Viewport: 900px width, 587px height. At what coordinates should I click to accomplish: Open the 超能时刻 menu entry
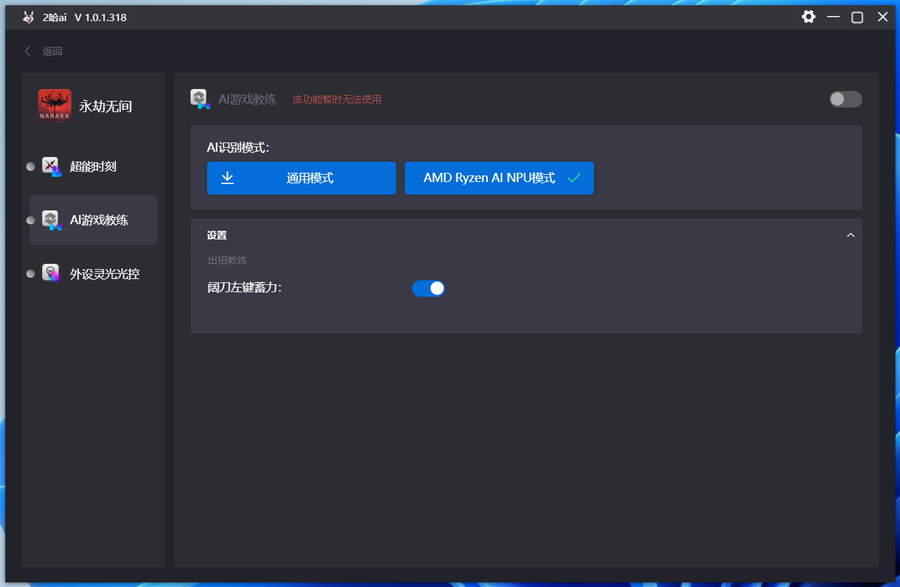(x=94, y=166)
